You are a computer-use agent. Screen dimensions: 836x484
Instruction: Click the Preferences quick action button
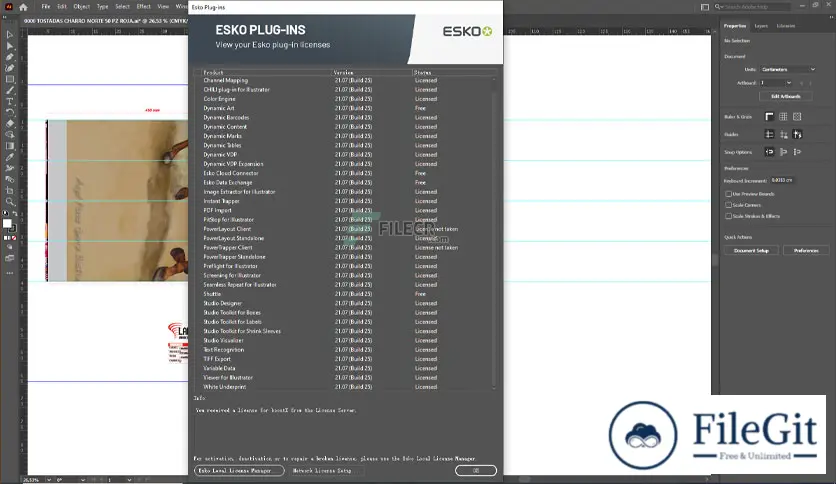(x=806, y=251)
